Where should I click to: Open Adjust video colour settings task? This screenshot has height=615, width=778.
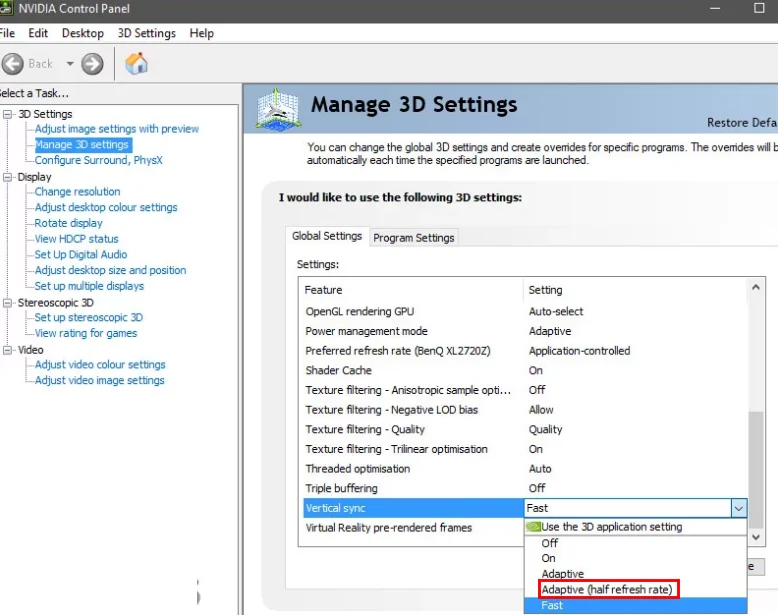pos(100,365)
